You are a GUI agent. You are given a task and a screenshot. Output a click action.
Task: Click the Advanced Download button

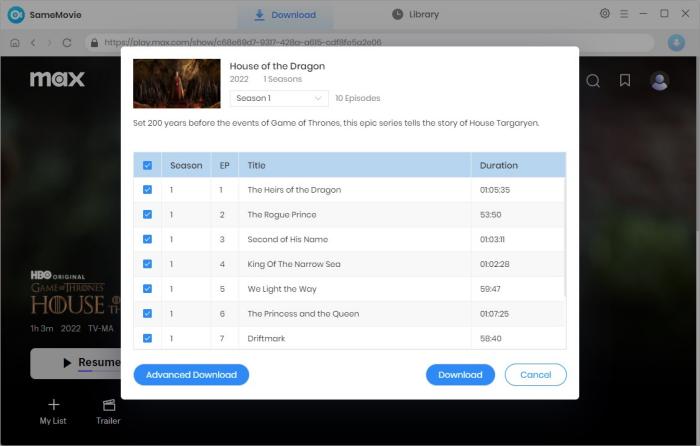tap(191, 375)
